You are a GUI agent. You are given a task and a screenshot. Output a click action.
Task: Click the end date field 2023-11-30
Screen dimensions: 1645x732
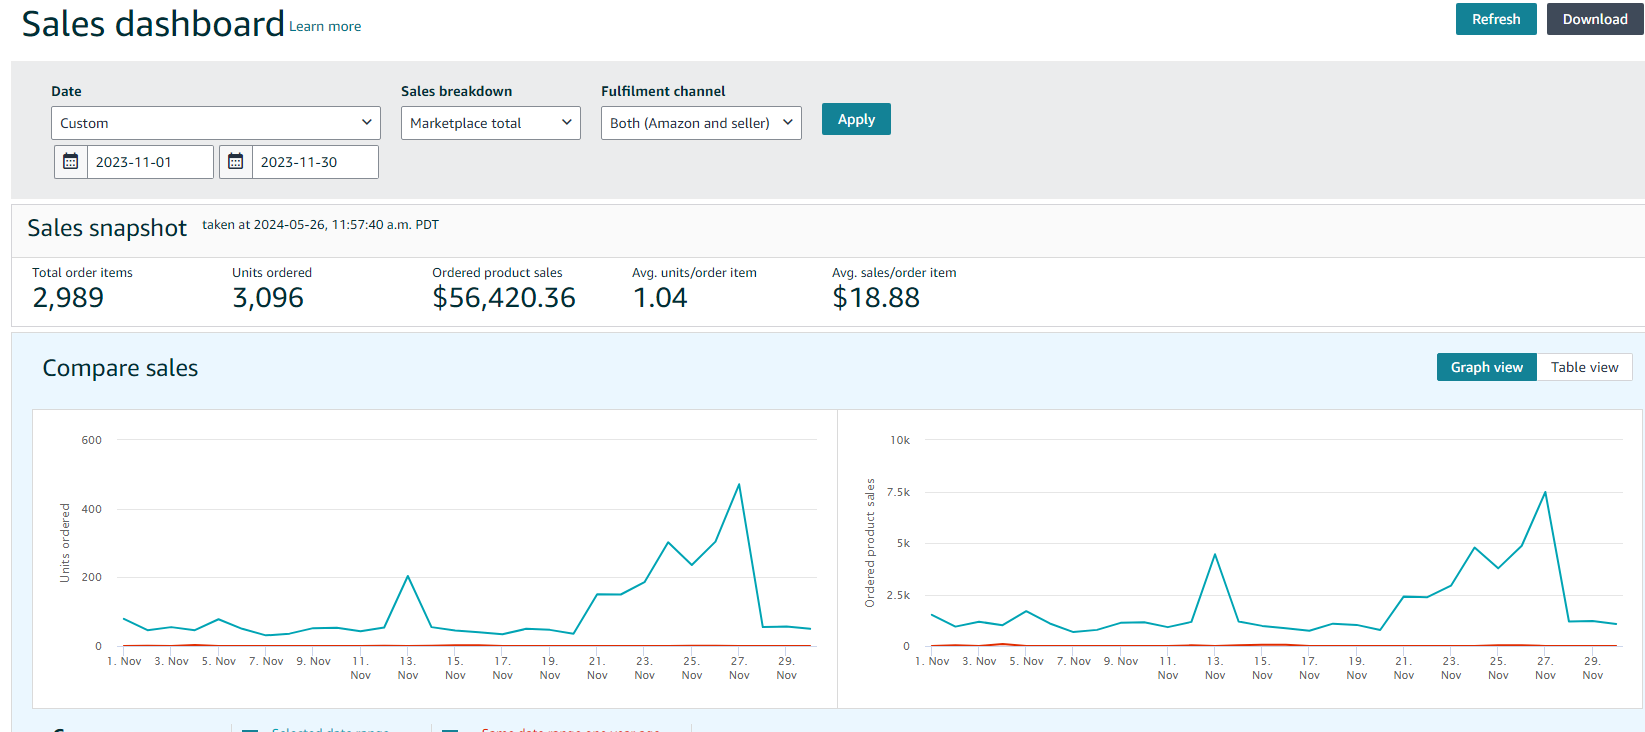click(314, 162)
